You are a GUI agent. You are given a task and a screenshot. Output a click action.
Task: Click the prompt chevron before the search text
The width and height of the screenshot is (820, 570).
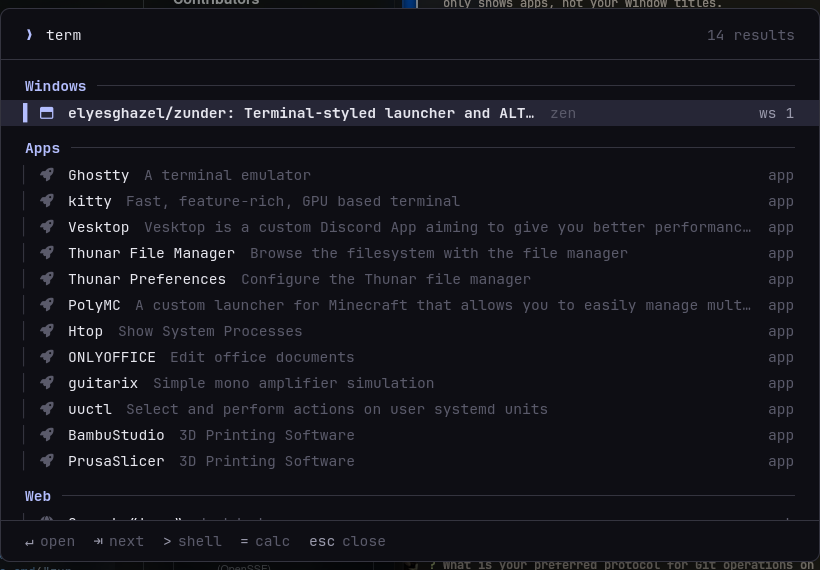coord(29,35)
